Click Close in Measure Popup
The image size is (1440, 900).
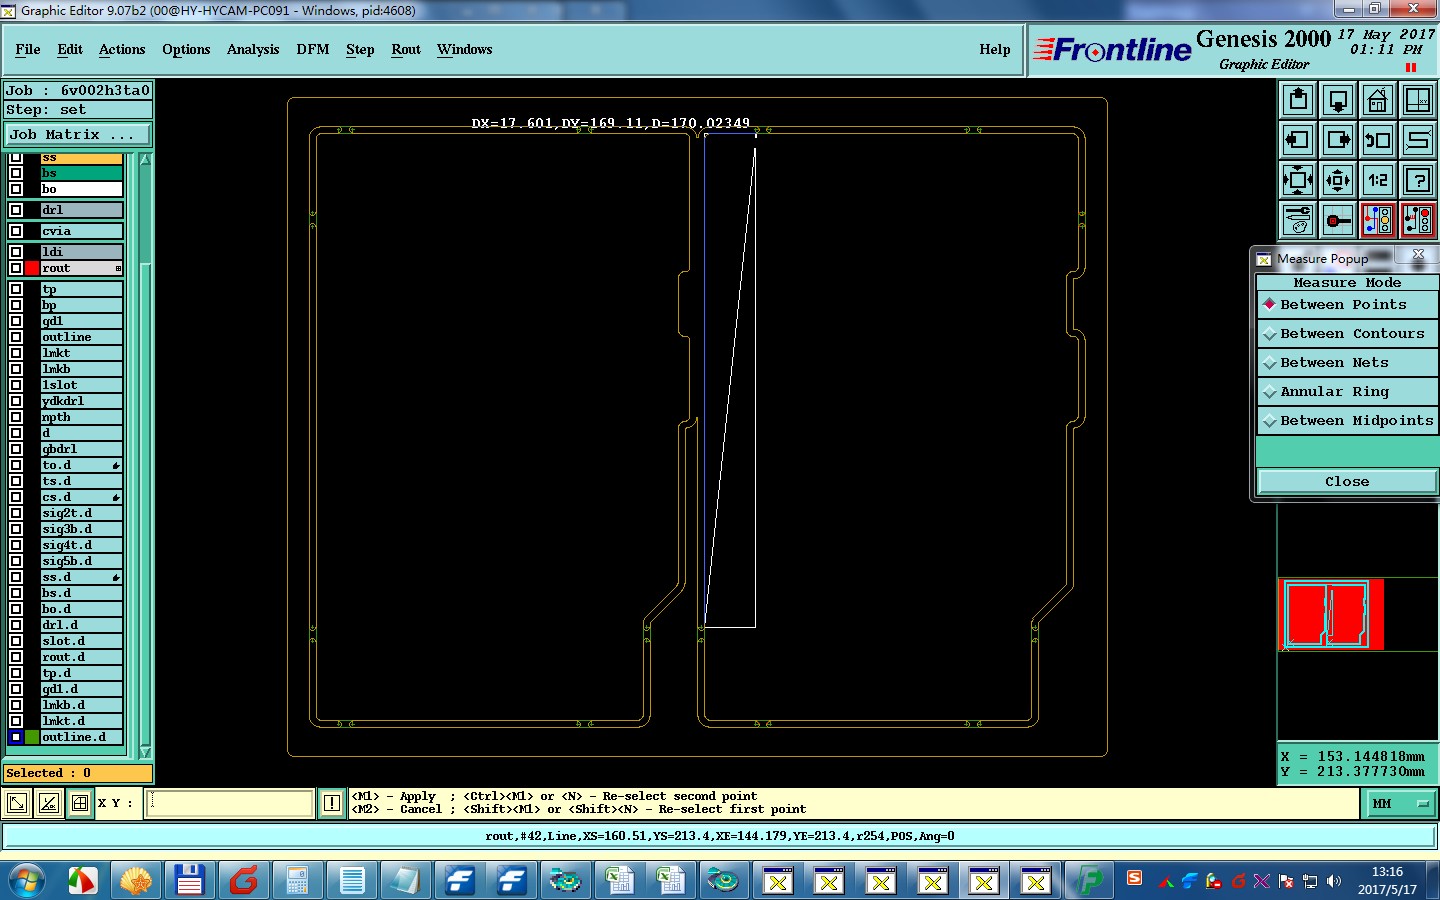coord(1347,482)
